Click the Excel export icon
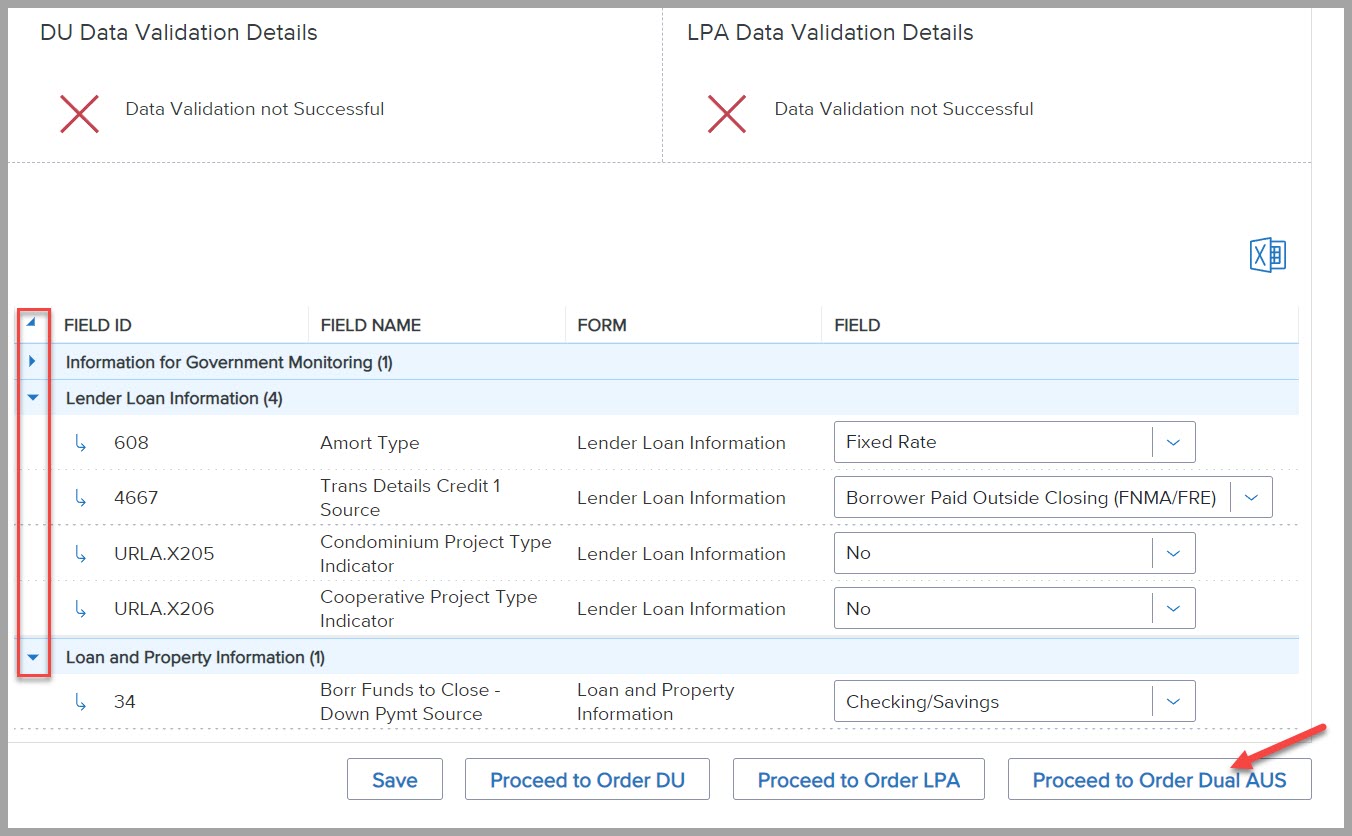The width and height of the screenshot is (1352, 836). pos(1267,255)
